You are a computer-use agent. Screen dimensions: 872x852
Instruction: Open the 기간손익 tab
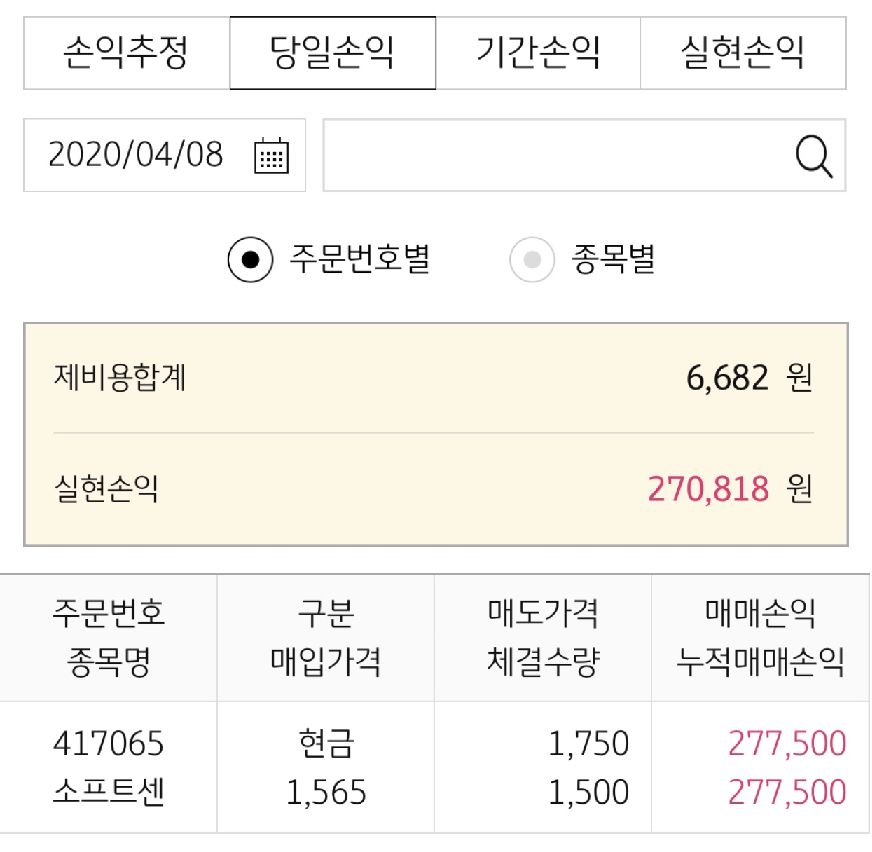click(538, 52)
